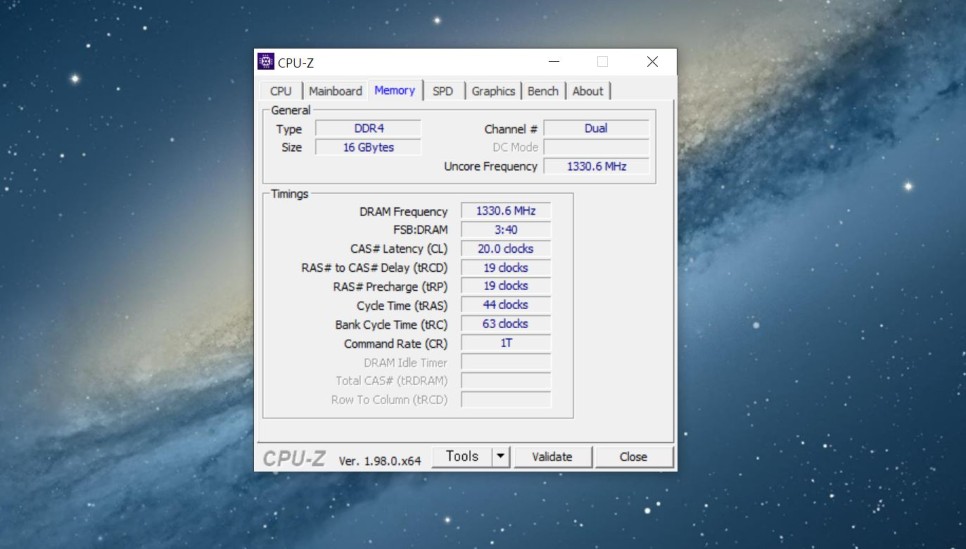This screenshot has height=549, width=966.
Task: Click the Validate button
Action: (553, 457)
